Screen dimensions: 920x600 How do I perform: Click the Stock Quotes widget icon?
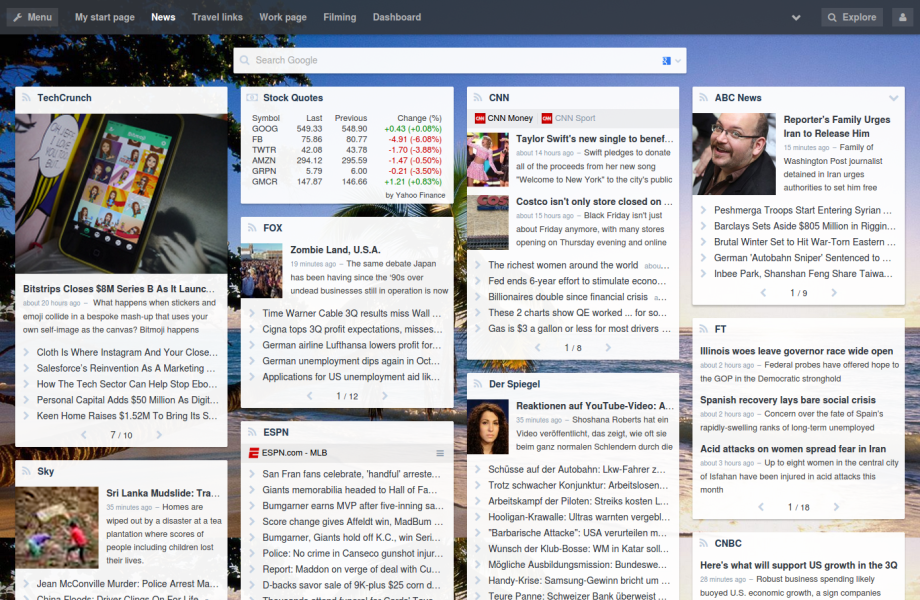click(252, 97)
